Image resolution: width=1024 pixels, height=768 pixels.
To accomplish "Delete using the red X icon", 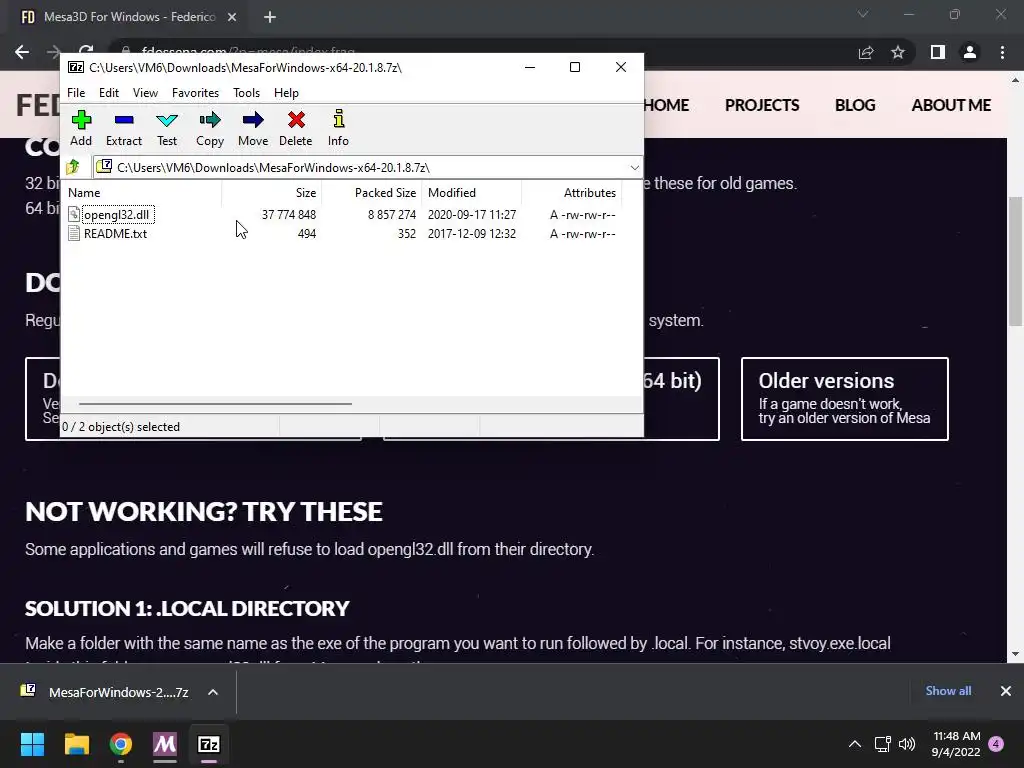I will (296, 129).
